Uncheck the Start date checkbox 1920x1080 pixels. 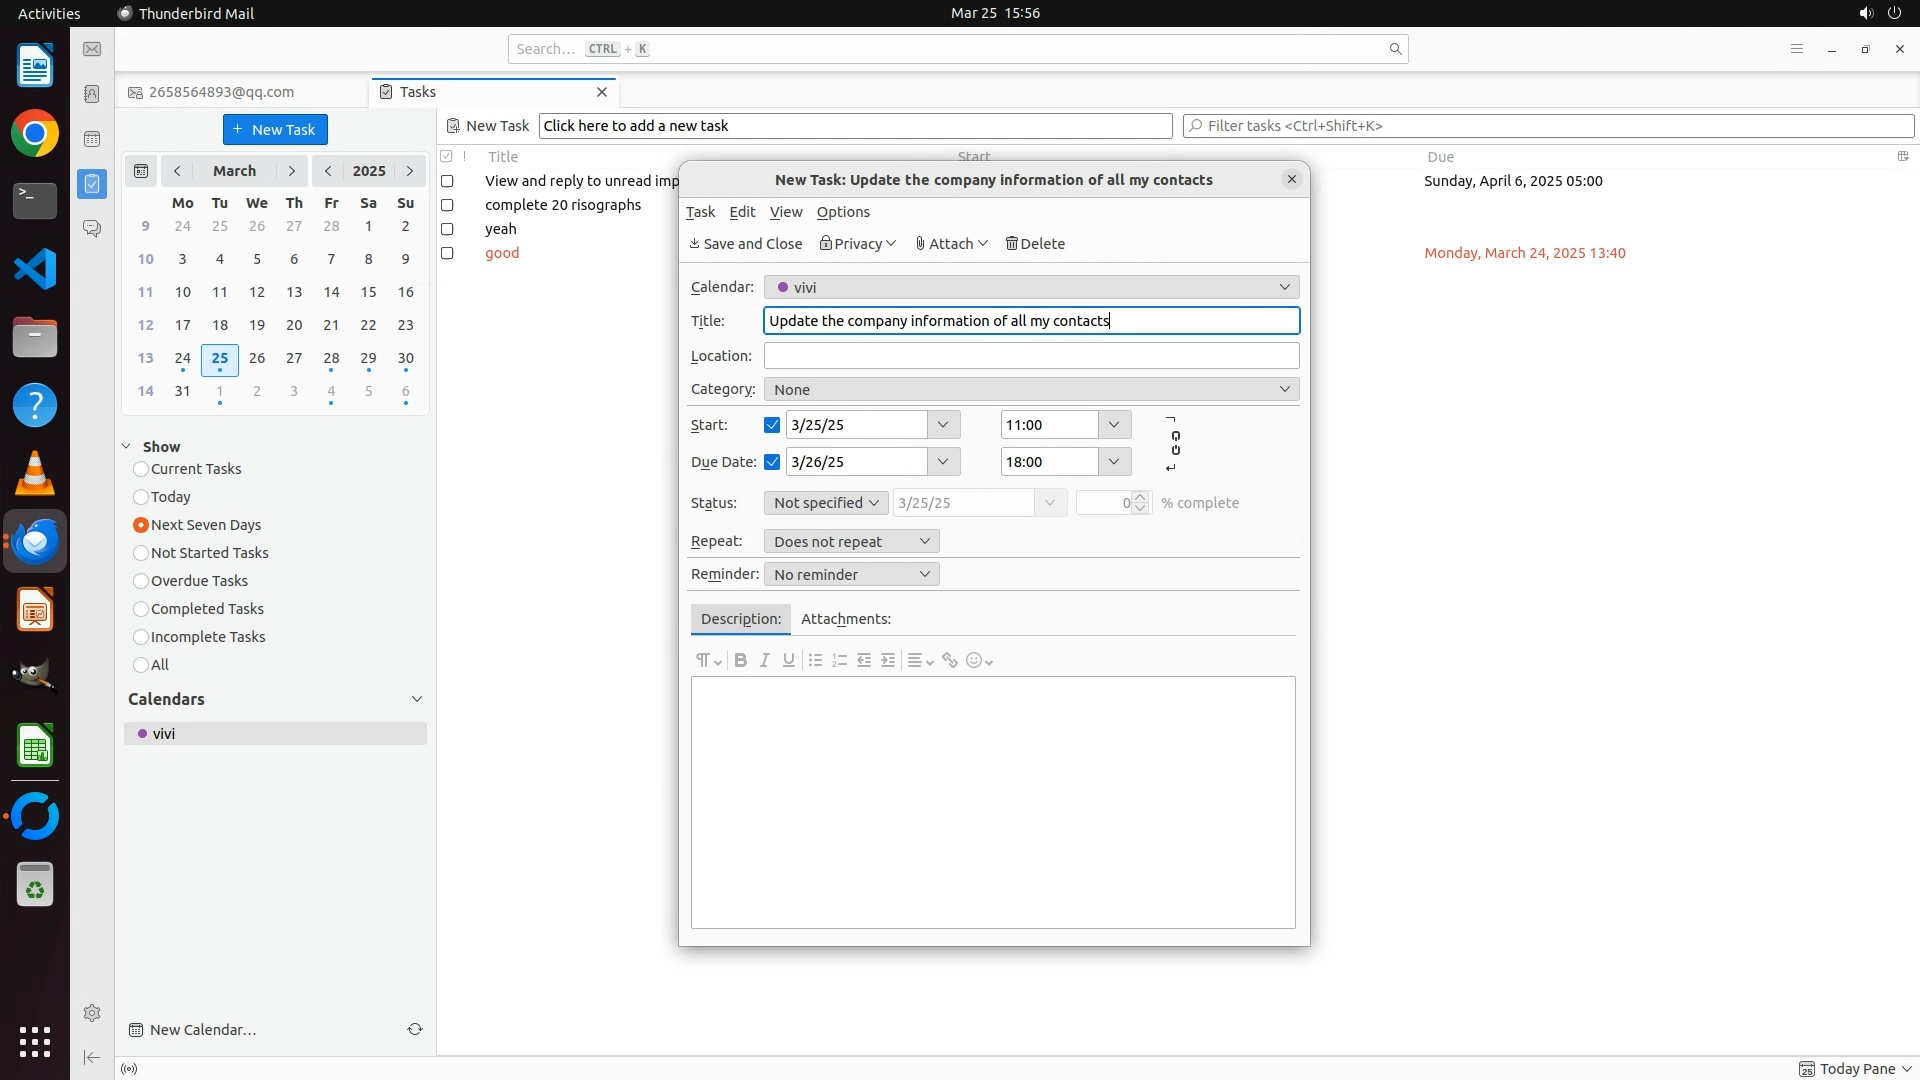point(772,425)
